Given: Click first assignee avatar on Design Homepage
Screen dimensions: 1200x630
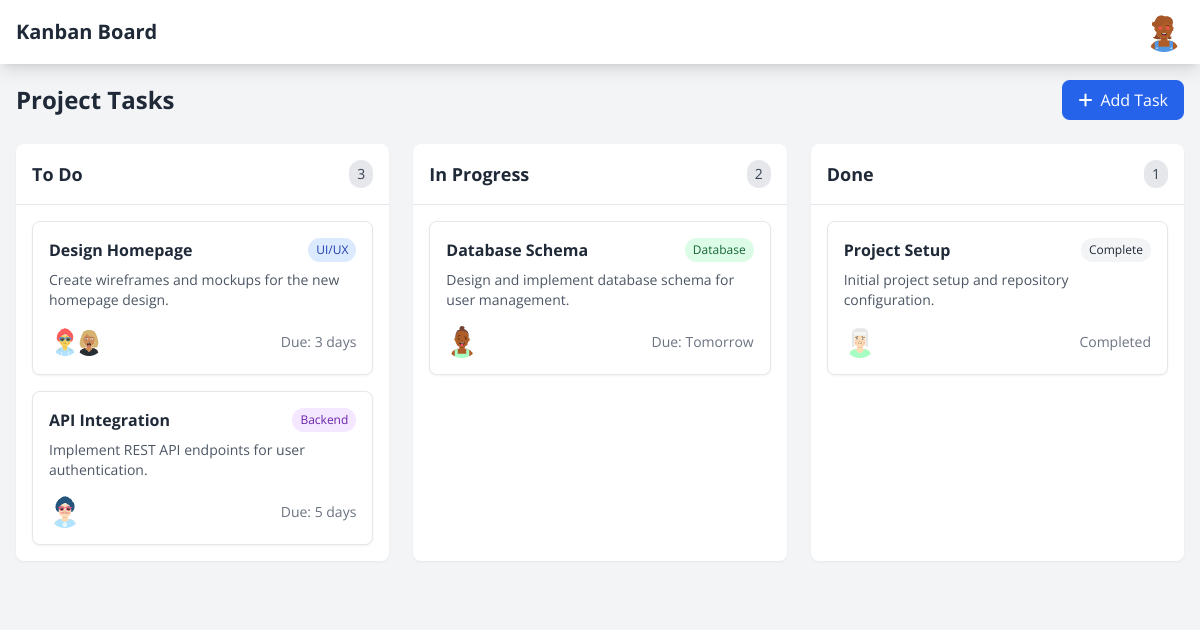Looking at the screenshot, I should click(x=63, y=342).
